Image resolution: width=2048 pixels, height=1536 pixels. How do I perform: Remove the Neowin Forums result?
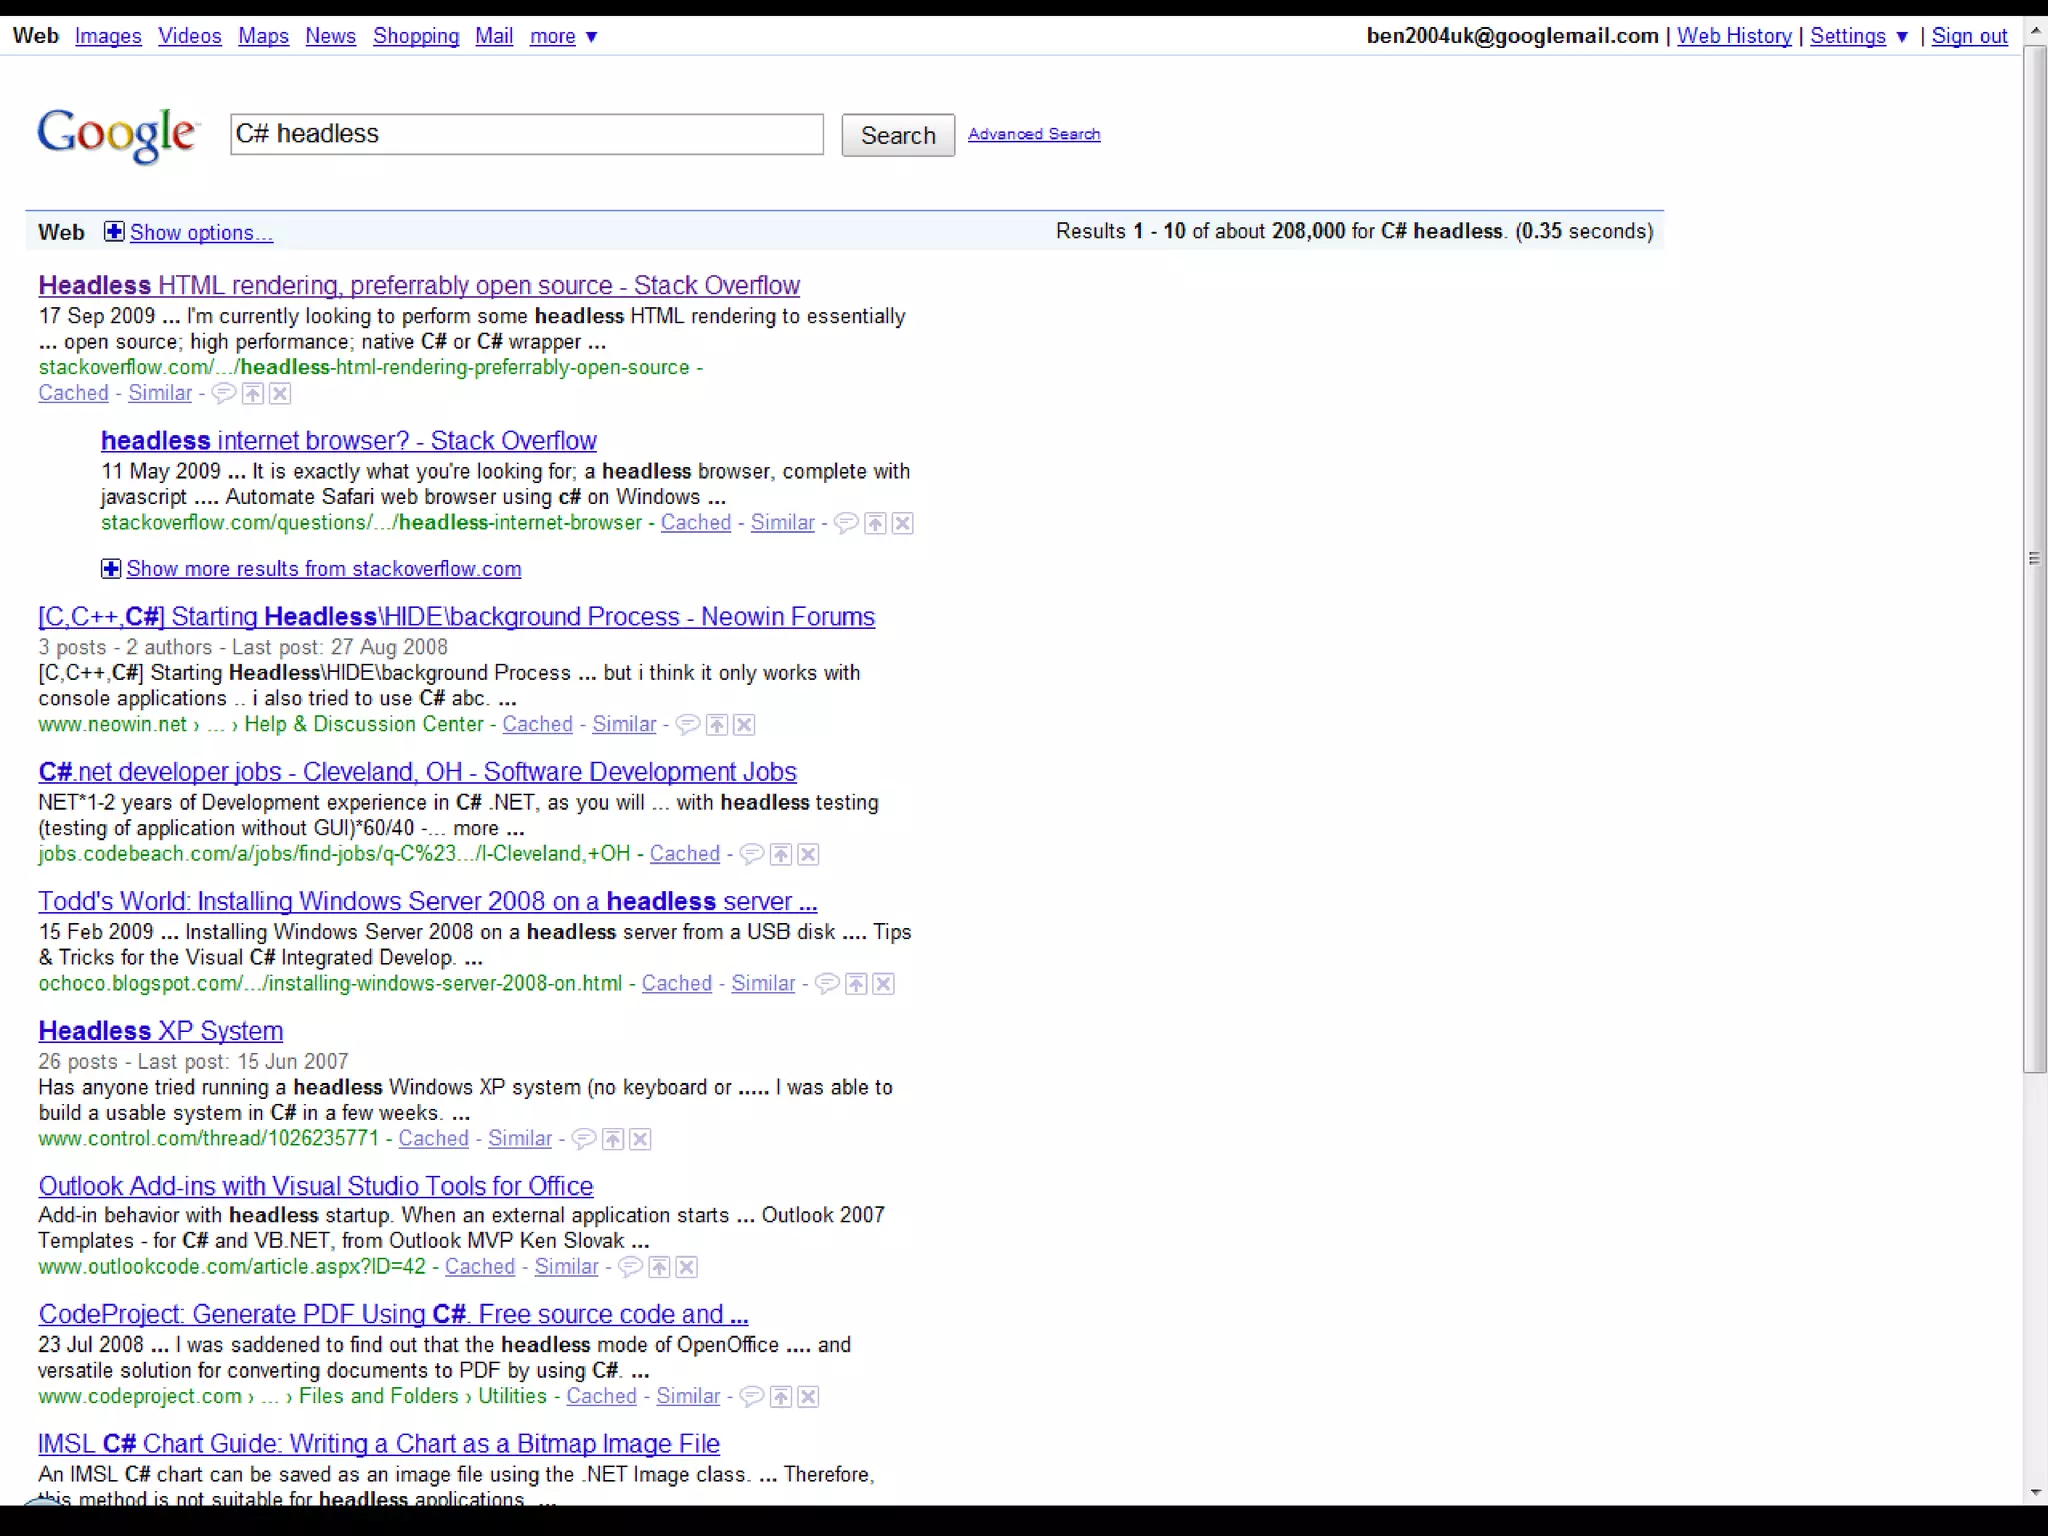point(745,725)
